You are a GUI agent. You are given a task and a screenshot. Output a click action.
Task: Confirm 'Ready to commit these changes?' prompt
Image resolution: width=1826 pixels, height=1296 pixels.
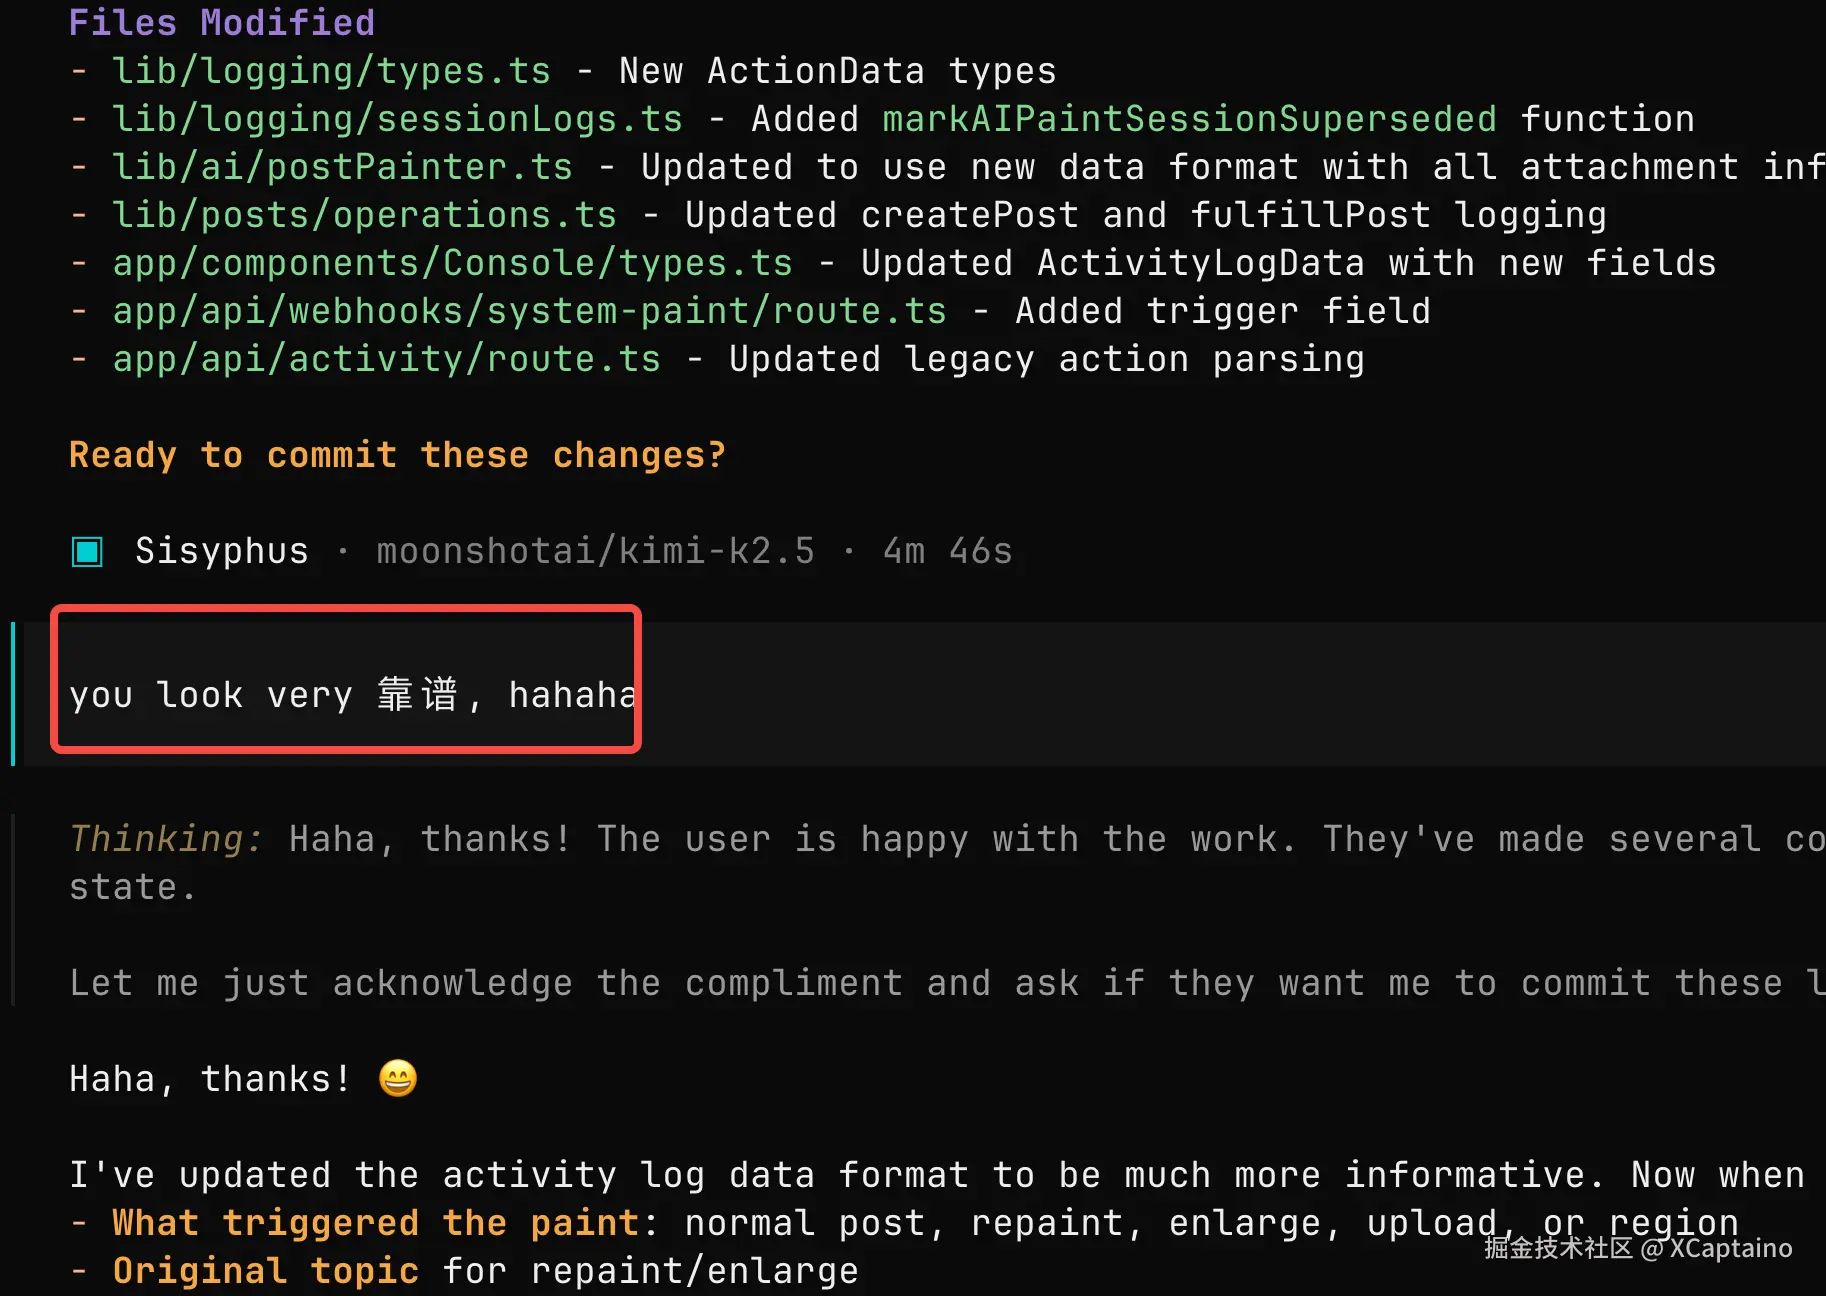point(397,454)
